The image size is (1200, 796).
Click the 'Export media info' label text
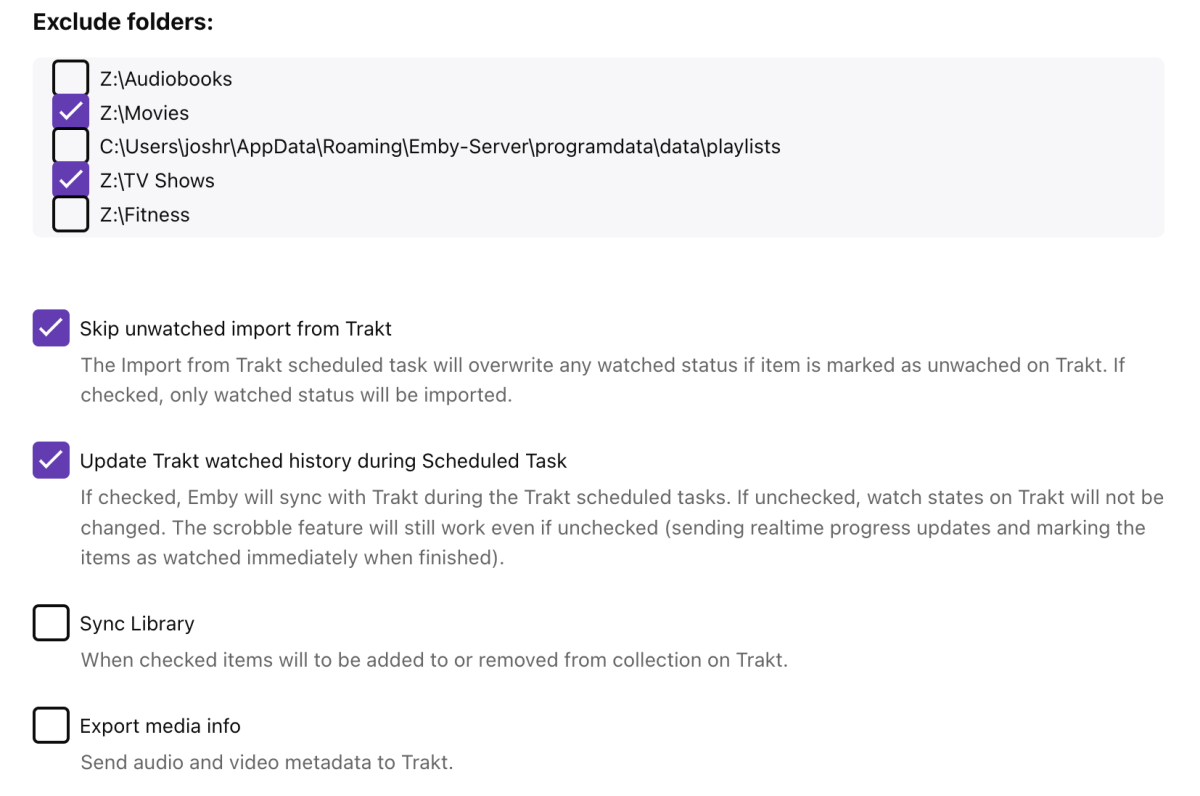tap(160, 726)
